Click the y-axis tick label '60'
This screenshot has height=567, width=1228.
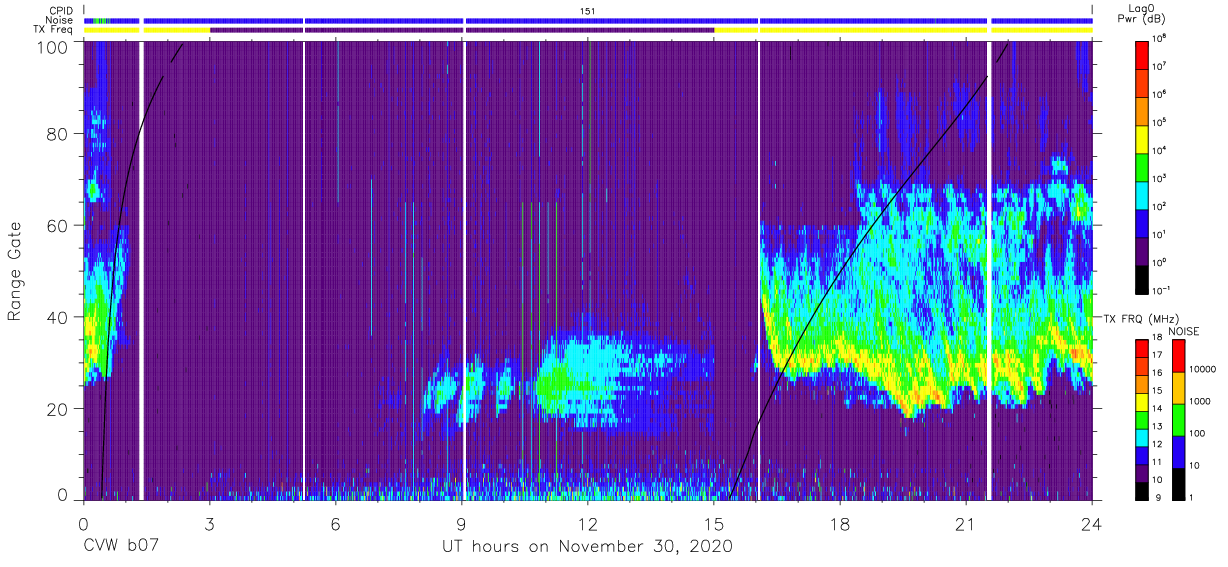coord(59,226)
